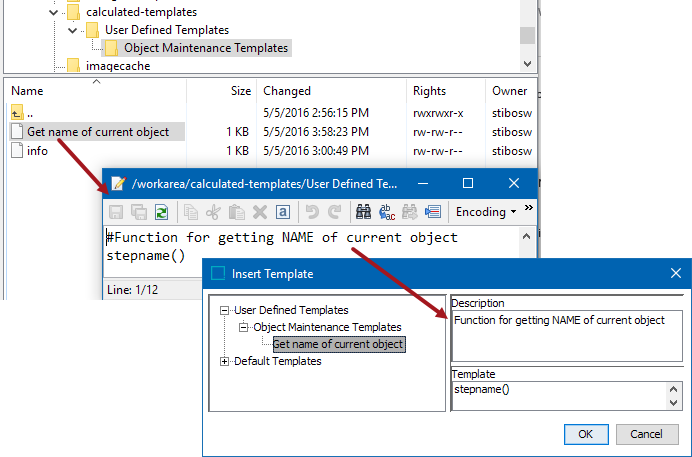Screen dimensions: 692x457
Task: Collapse the calculated-templates folder
Action: (x=54, y=12)
